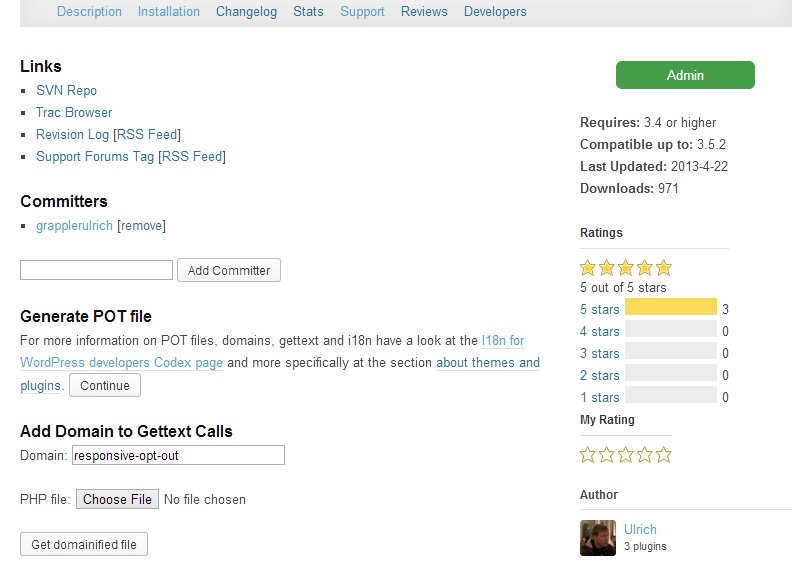Image resolution: width=812 pixels, height=562 pixels.
Task: Open the Trac Browser link
Action: coord(74,113)
